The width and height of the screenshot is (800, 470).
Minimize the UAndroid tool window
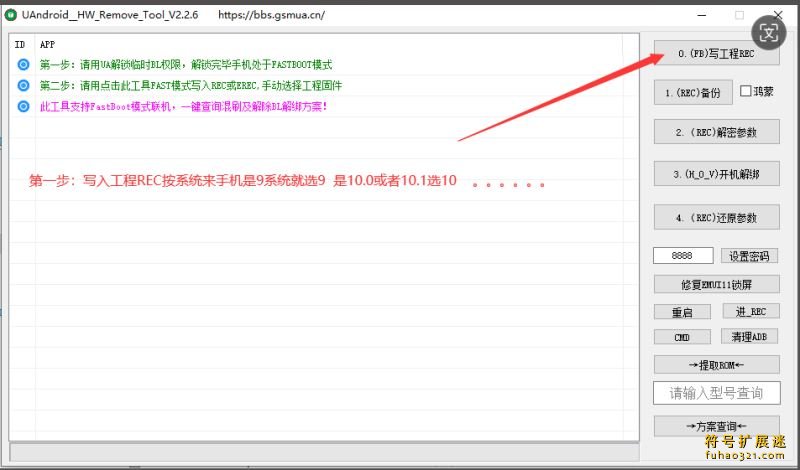pyautogui.click(x=702, y=15)
